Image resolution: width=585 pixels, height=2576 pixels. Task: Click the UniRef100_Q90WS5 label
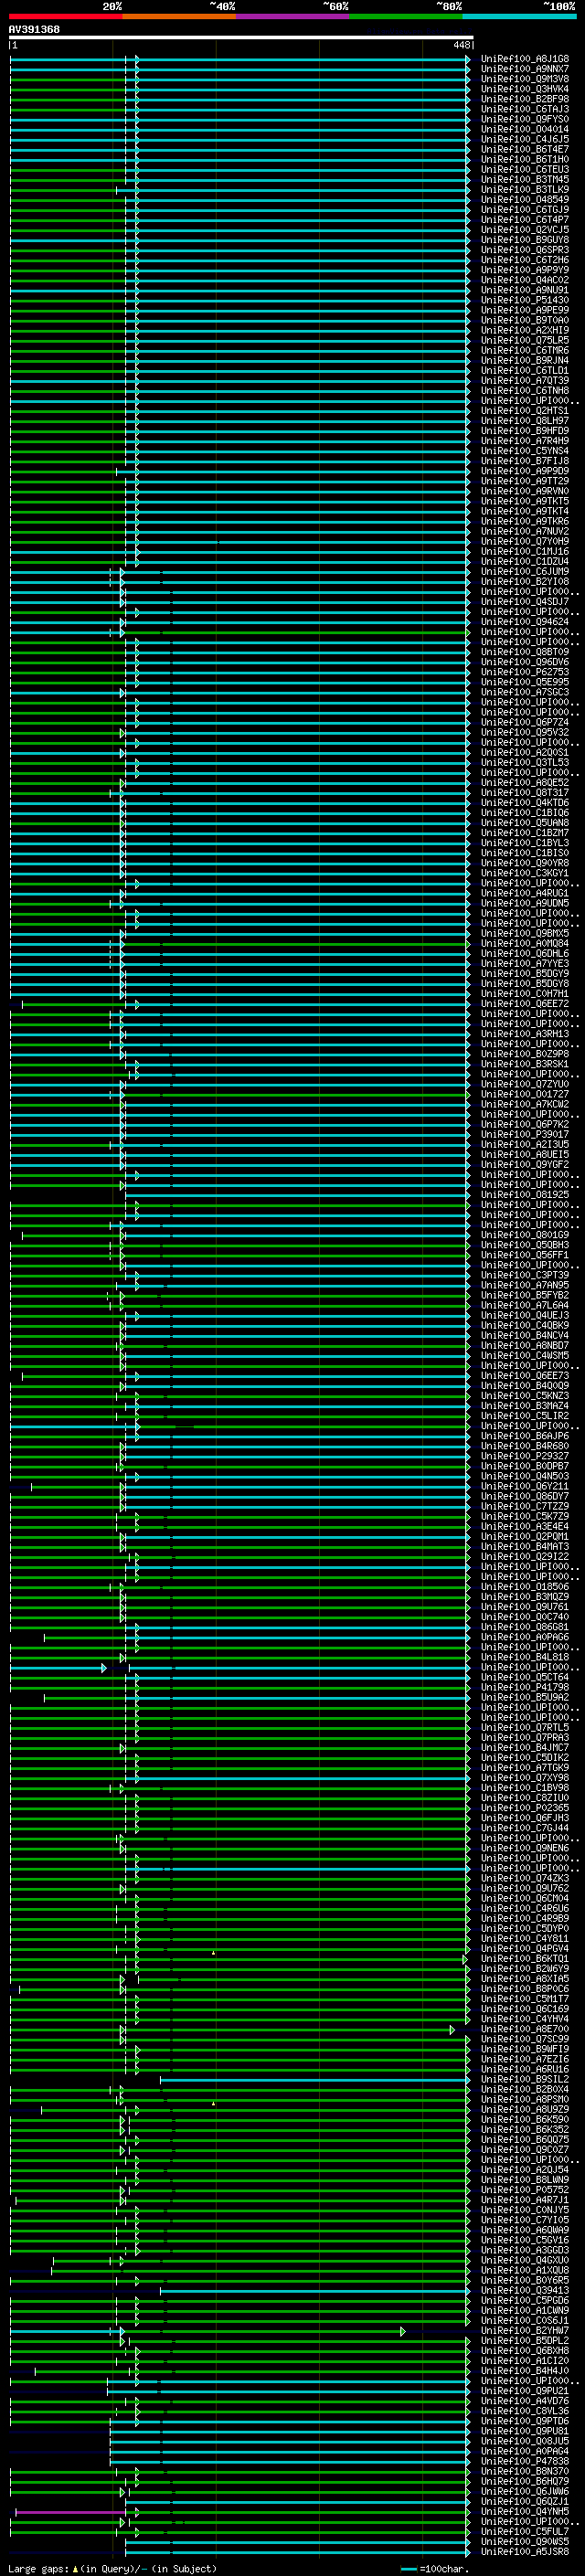[525, 2541]
